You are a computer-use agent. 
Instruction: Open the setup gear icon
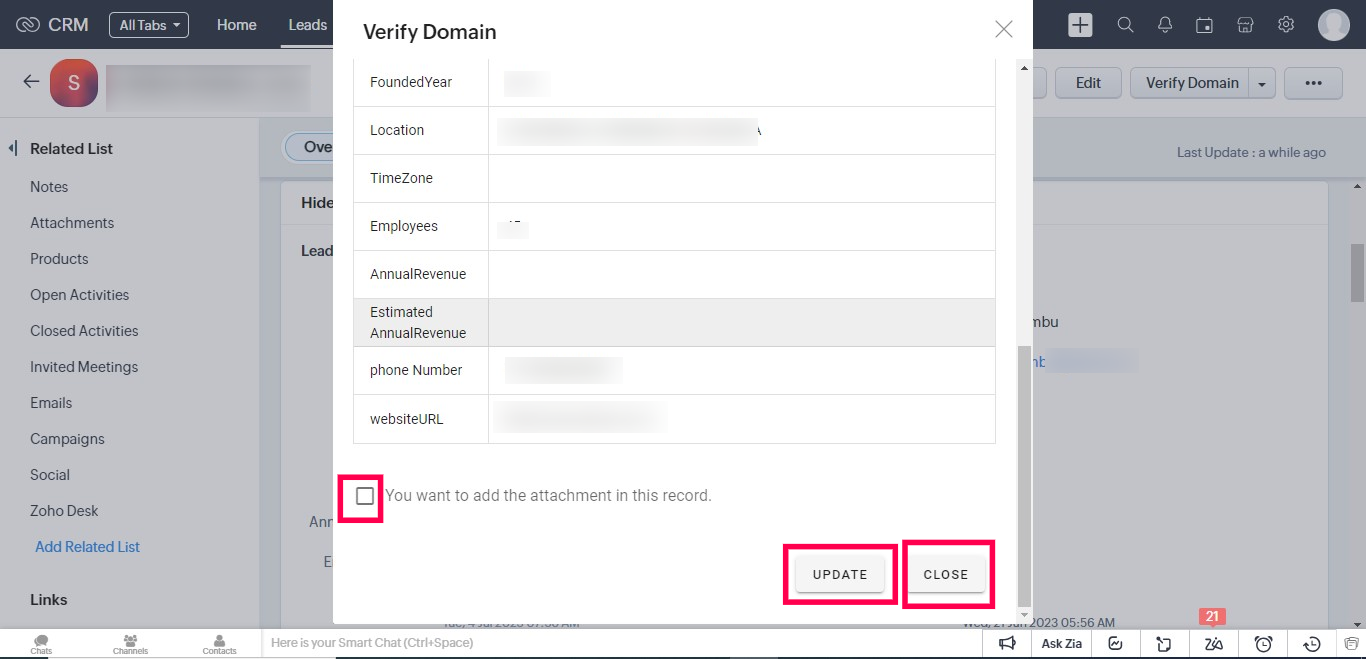click(x=1286, y=25)
